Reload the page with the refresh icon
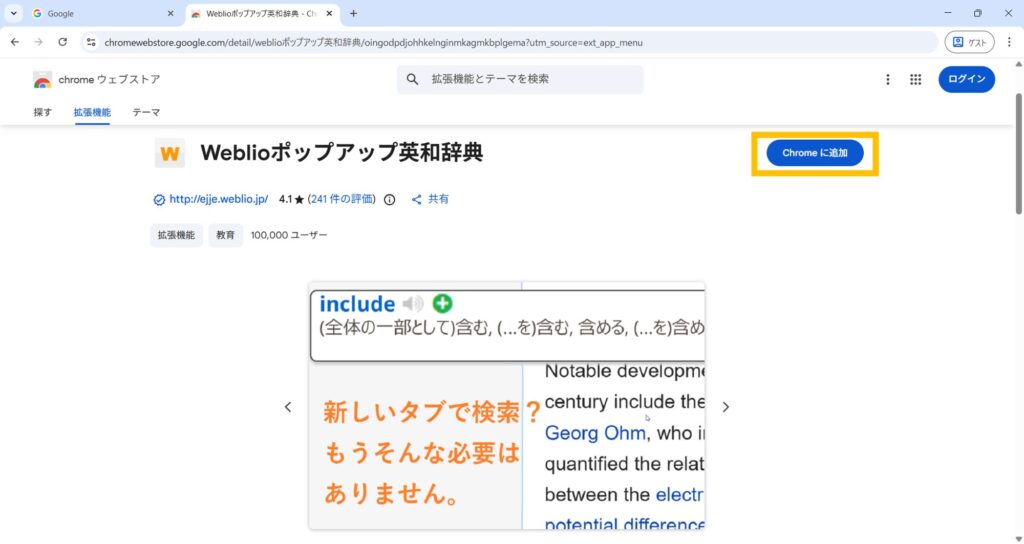The height and width of the screenshot is (544, 1024). click(63, 42)
